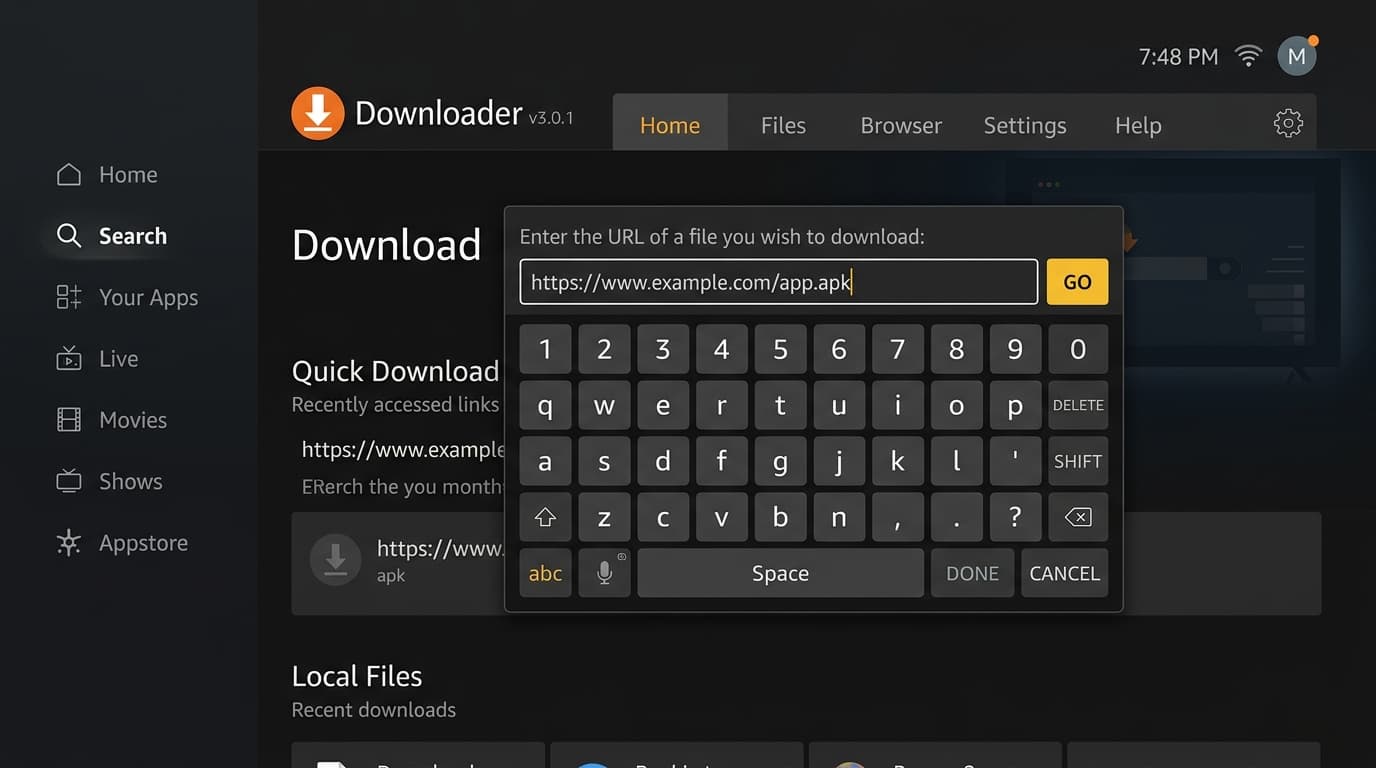Tap the letter z key

pyautogui.click(x=604, y=517)
